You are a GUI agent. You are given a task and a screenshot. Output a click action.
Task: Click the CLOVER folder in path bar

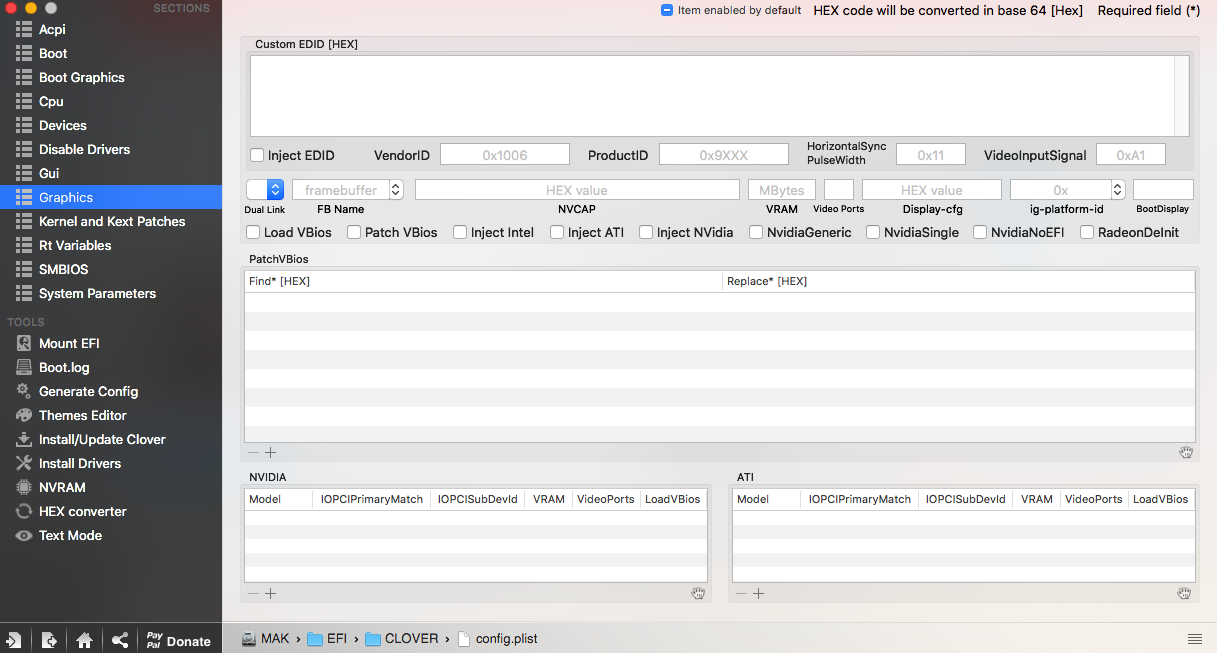[x=410, y=639]
